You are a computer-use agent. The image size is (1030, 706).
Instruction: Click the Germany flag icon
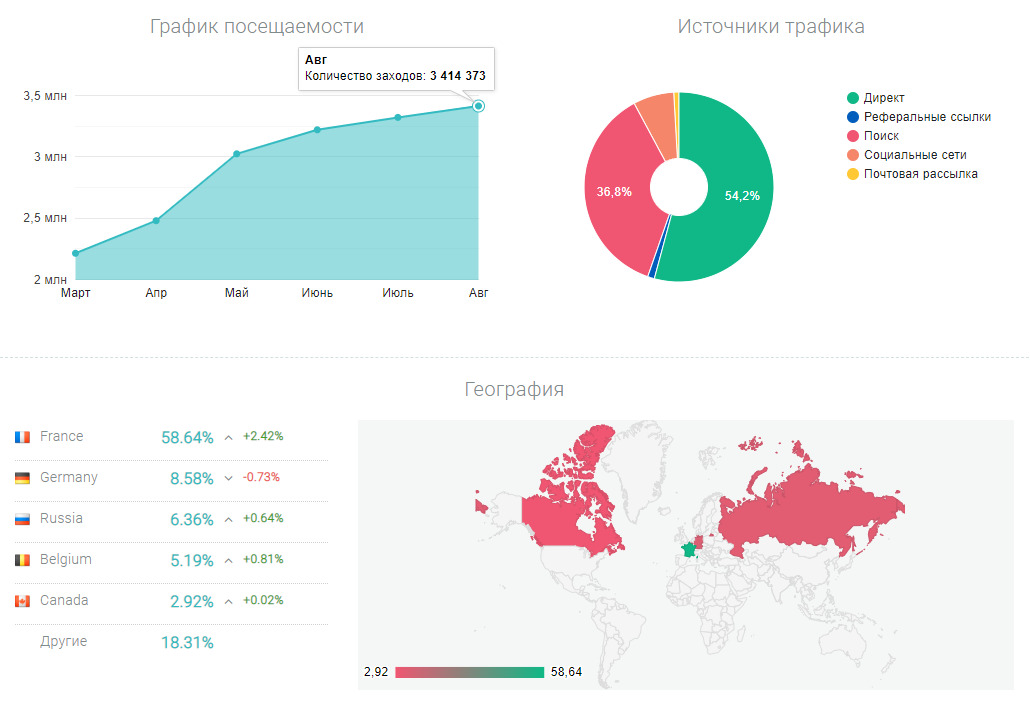(x=22, y=478)
